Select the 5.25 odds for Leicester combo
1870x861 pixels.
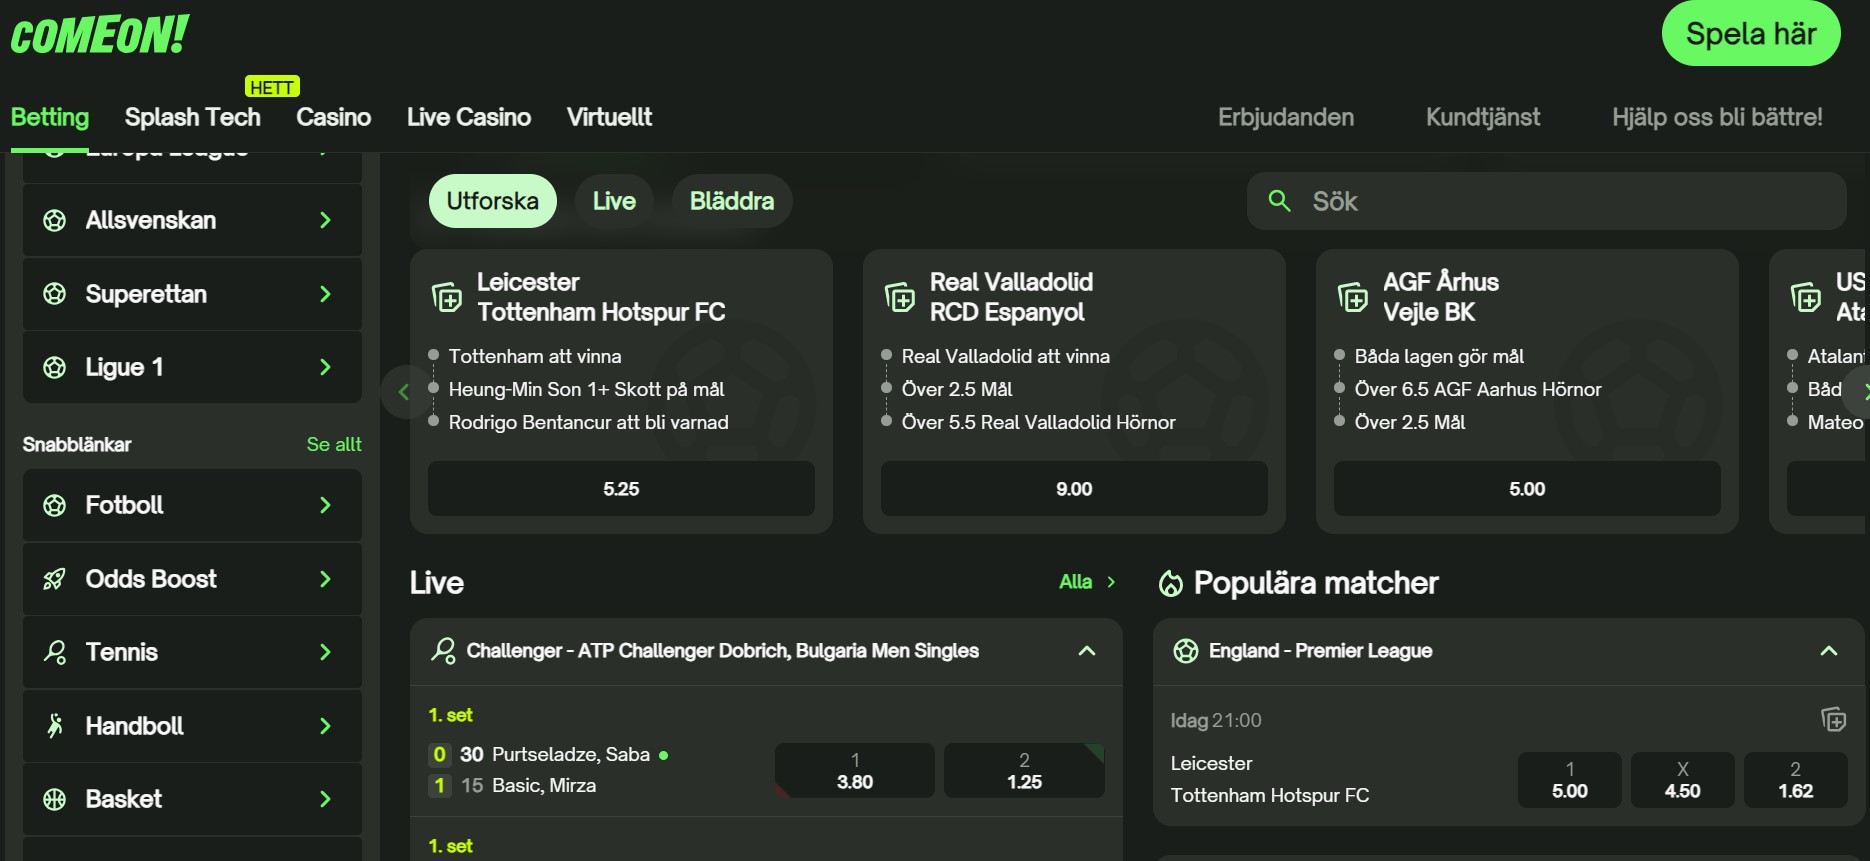621,489
